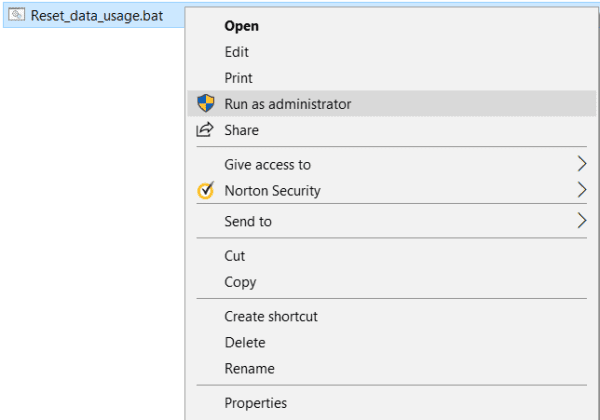Open Properties for the batch file
The width and height of the screenshot is (600, 420).
(x=255, y=403)
